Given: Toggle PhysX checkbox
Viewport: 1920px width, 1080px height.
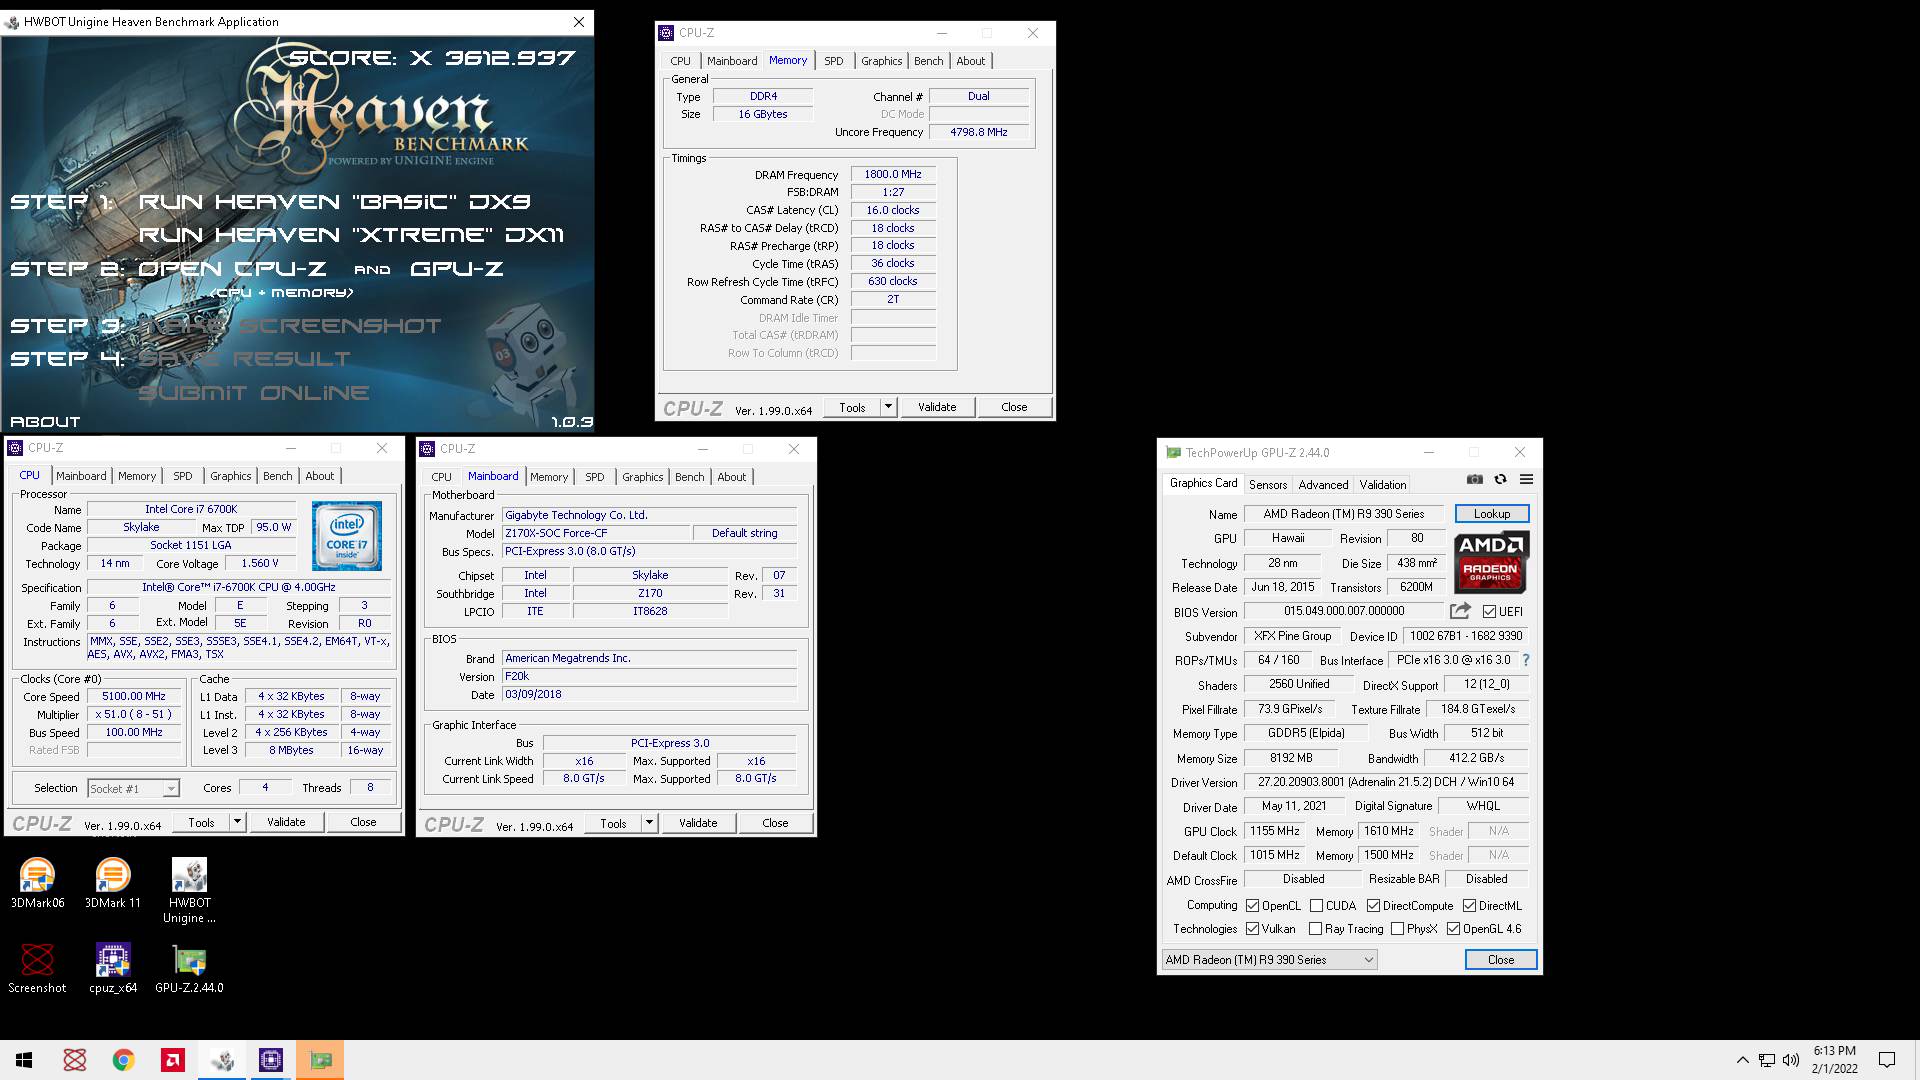Looking at the screenshot, I should click(x=1397, y=929).
